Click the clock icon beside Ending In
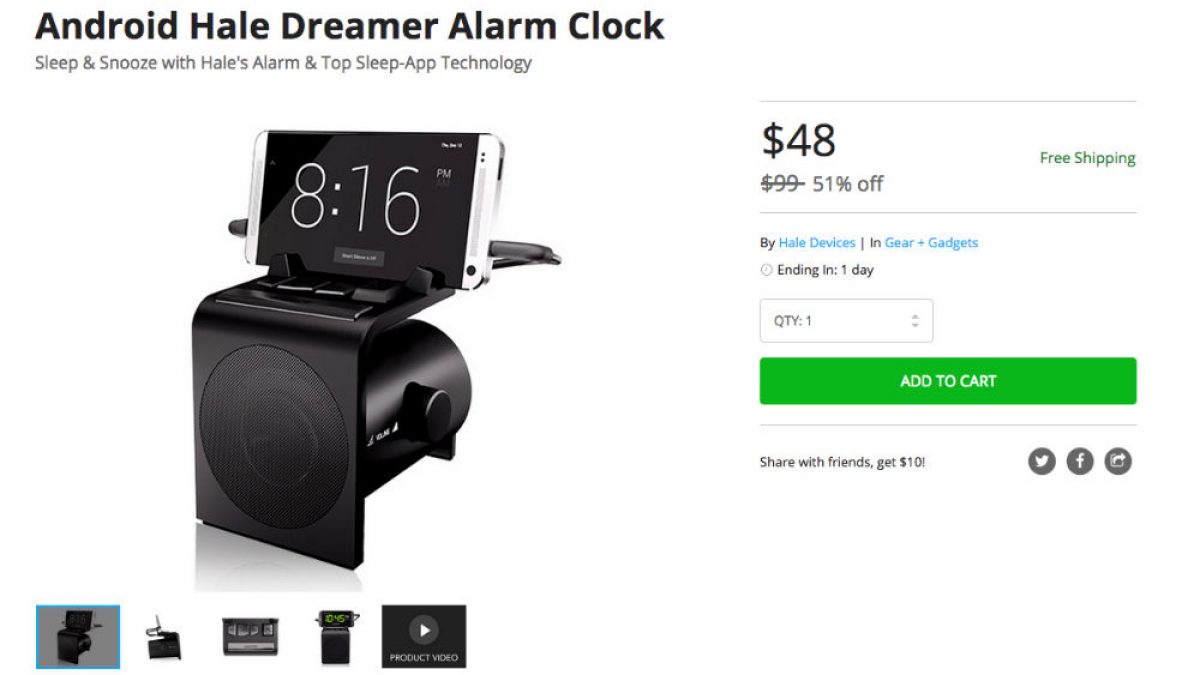1200x675 pixels. [766, 270]
